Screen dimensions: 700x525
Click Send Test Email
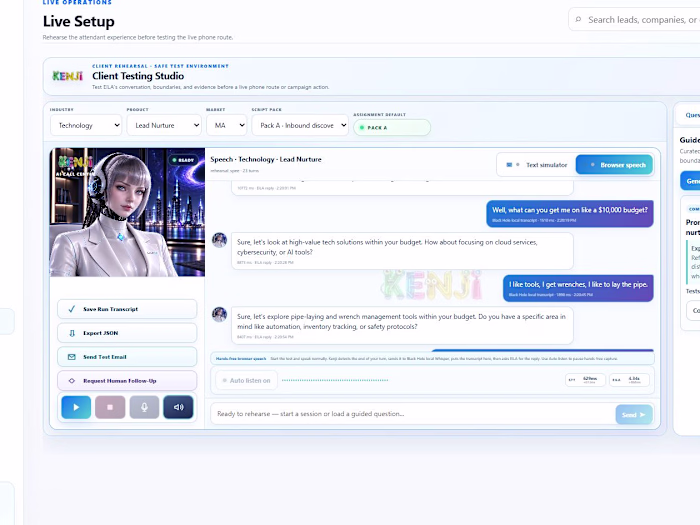coord(127,357)
